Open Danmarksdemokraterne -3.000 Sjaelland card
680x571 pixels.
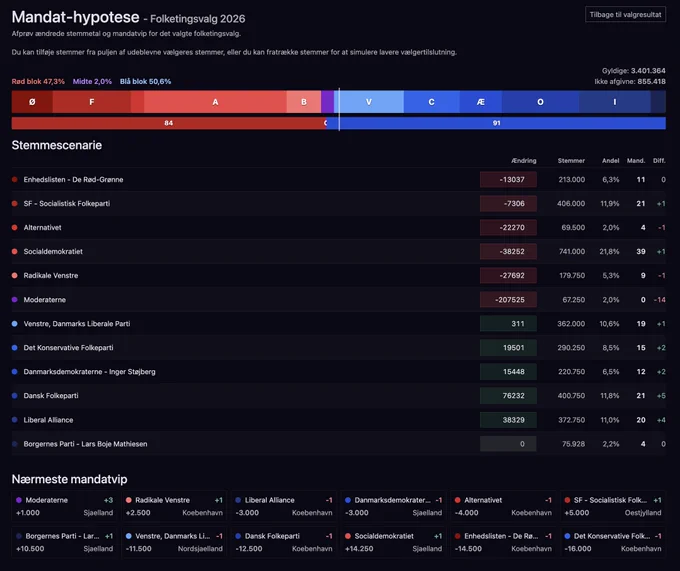[393, 506]
